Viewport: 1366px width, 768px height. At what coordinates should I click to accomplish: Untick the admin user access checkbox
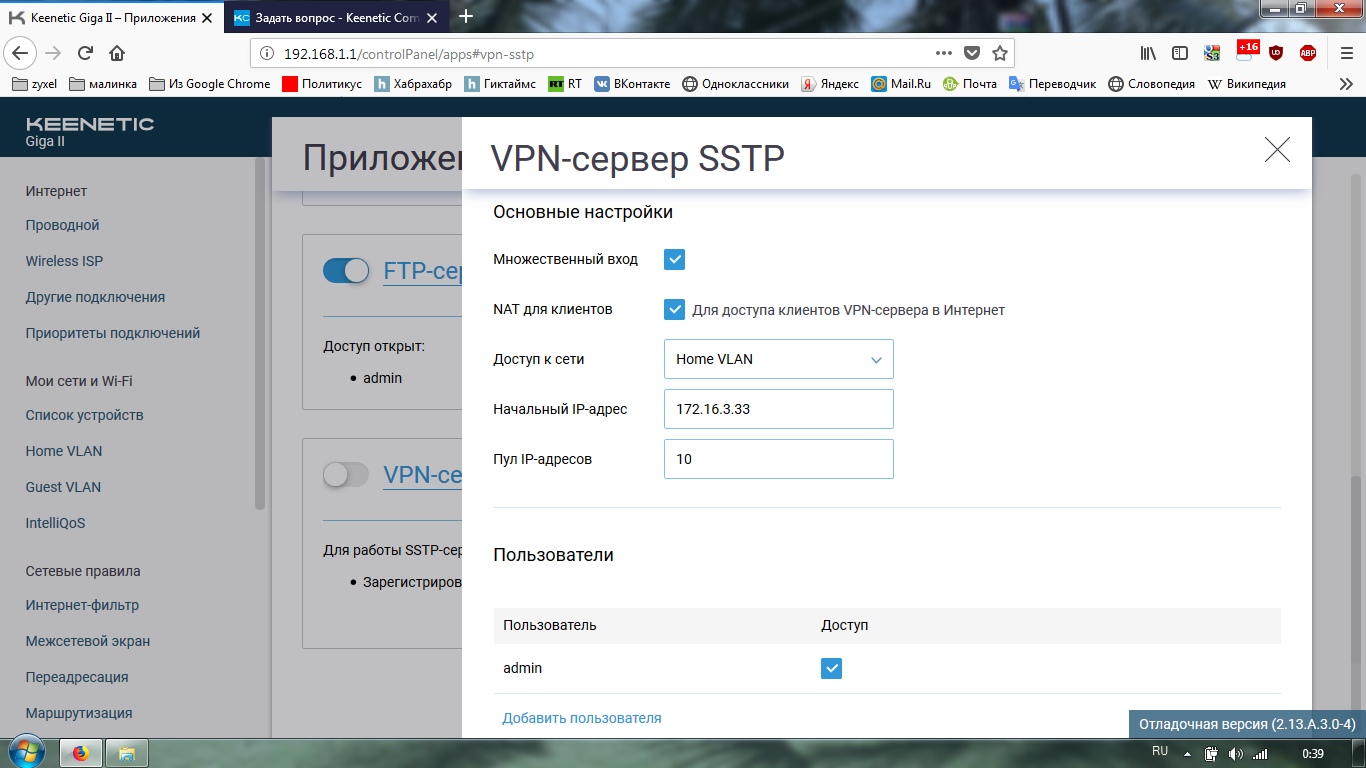coord(831,668)
